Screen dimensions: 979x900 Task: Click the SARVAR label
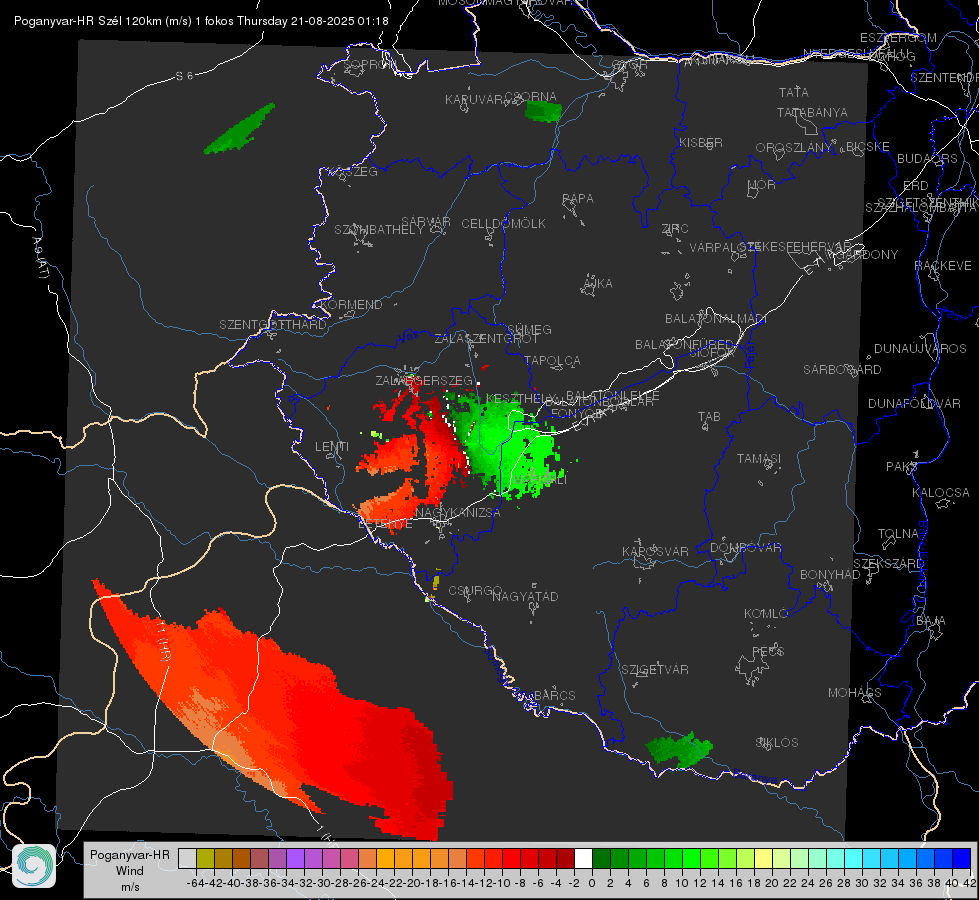(x=426, y=222)
